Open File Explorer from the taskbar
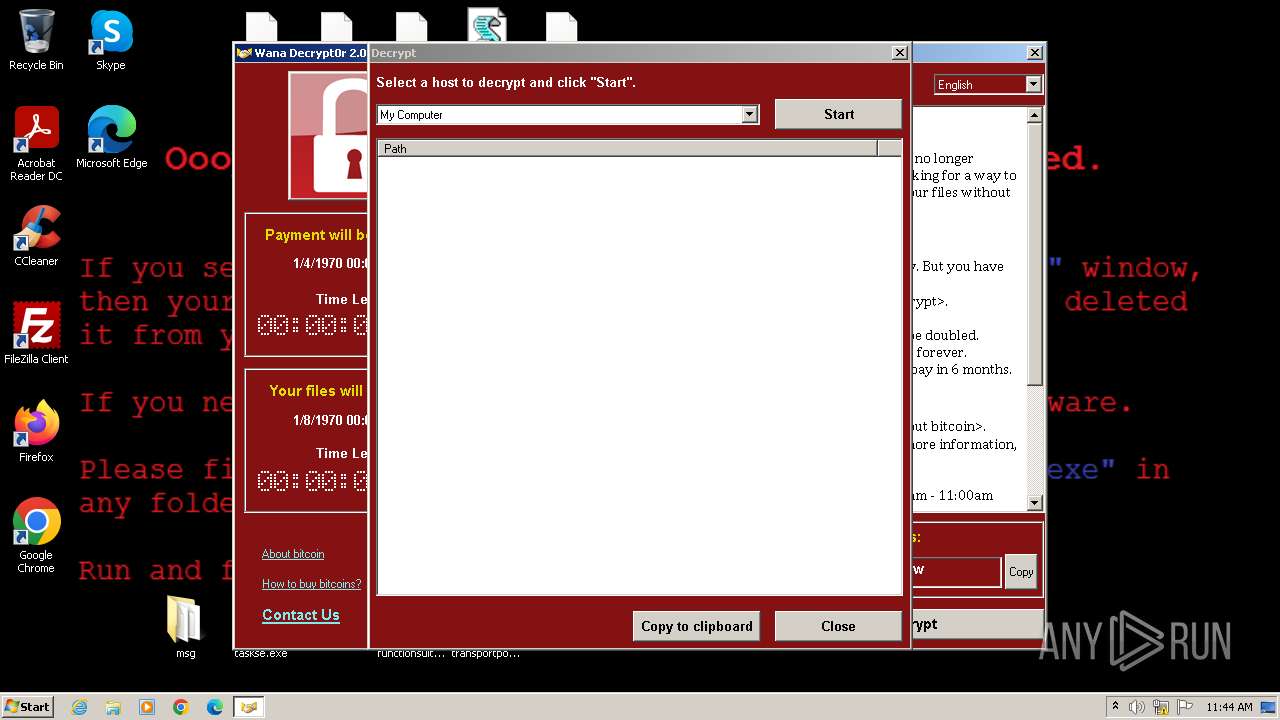The image size is (1280, 720). click(113, 707)
